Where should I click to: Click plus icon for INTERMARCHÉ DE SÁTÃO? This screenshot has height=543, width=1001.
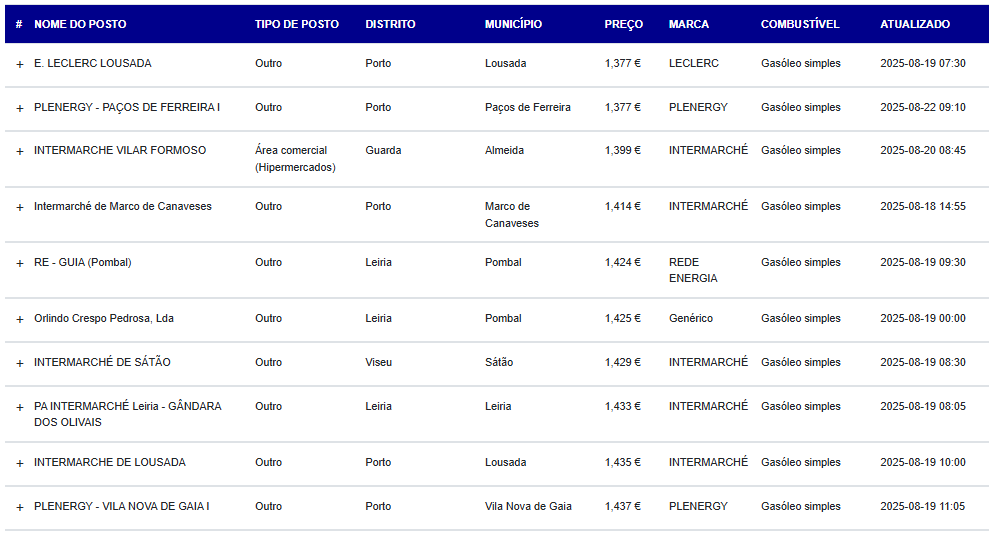coord(19,363)
